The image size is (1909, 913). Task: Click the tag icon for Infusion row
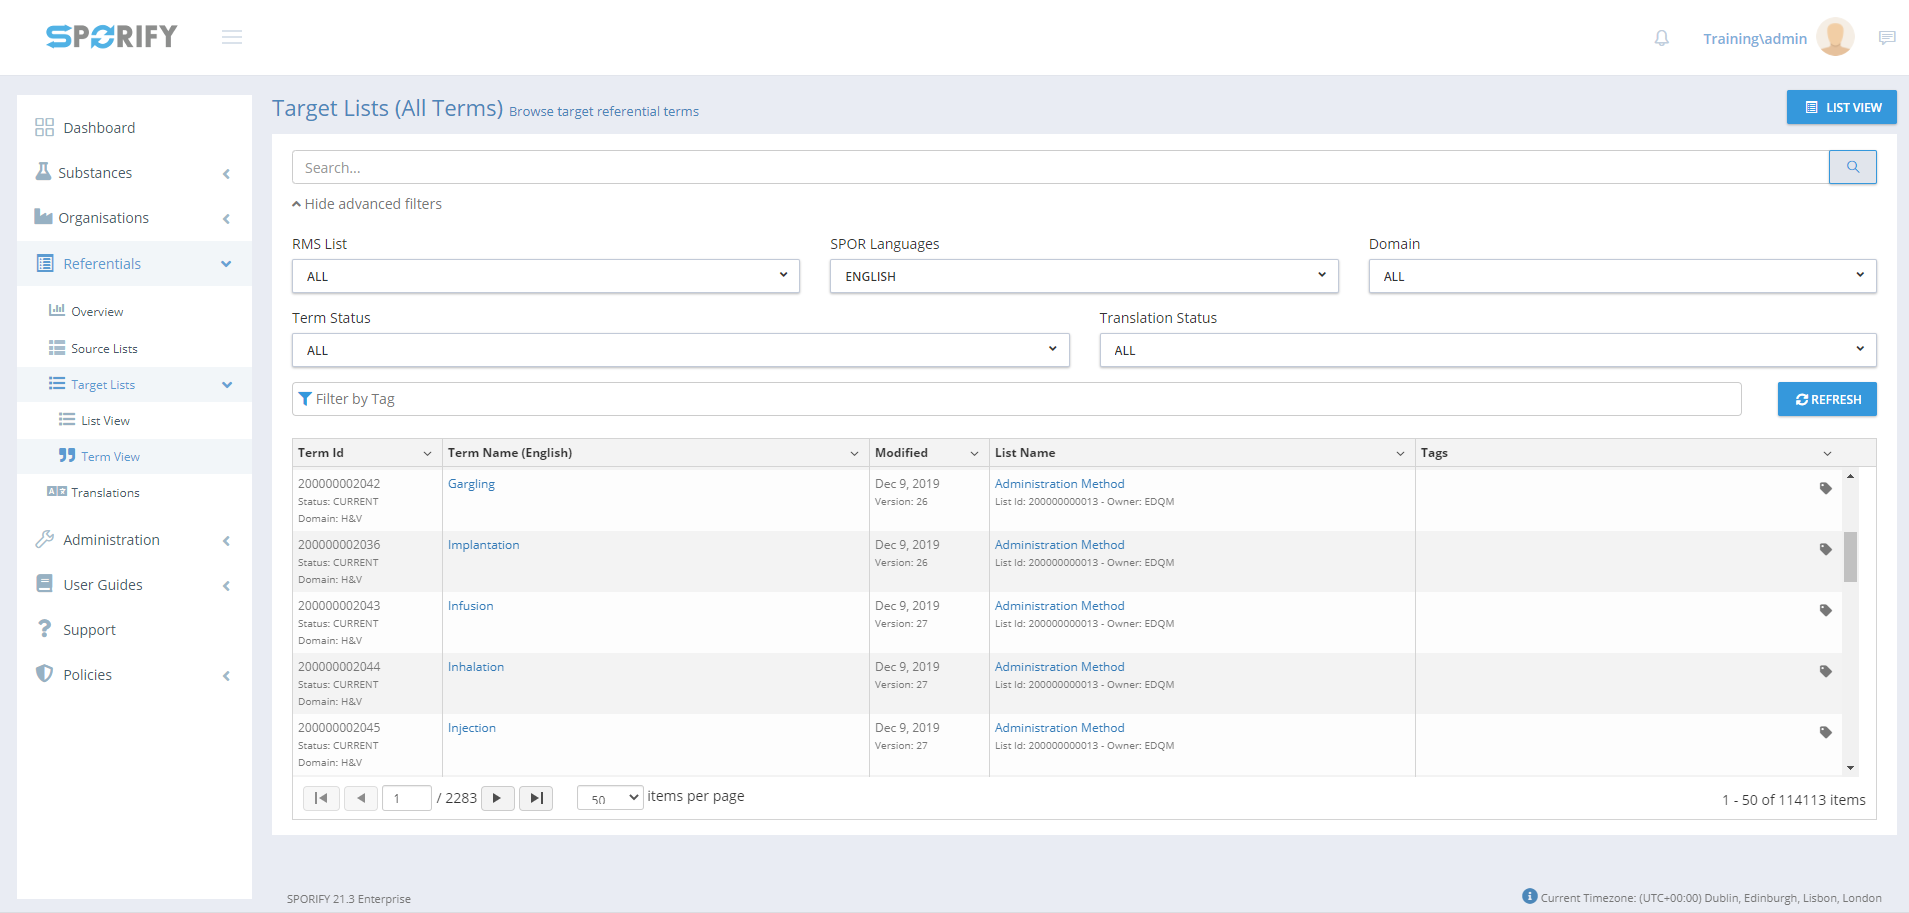click(1825, 610)
